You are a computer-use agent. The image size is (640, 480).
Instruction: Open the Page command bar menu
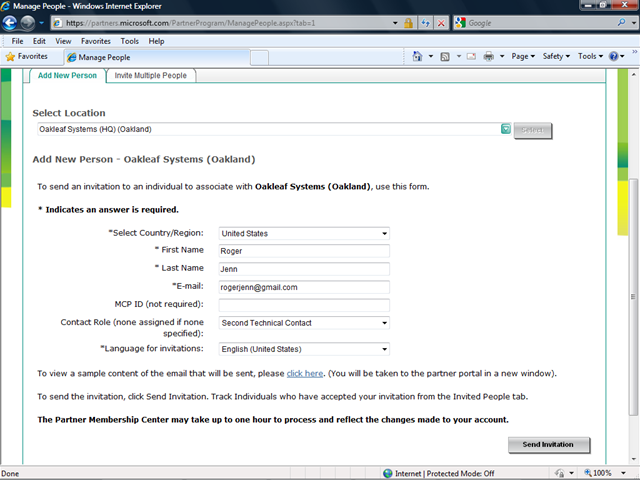tap(523, 56)
